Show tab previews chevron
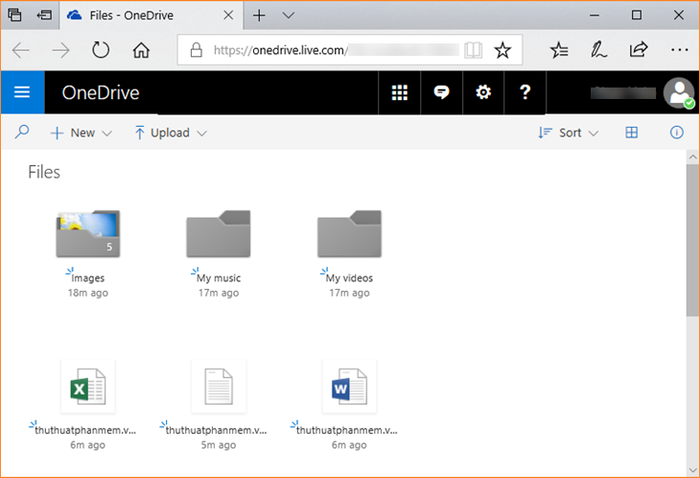This screenshot has height=478, width=700. 288,16
